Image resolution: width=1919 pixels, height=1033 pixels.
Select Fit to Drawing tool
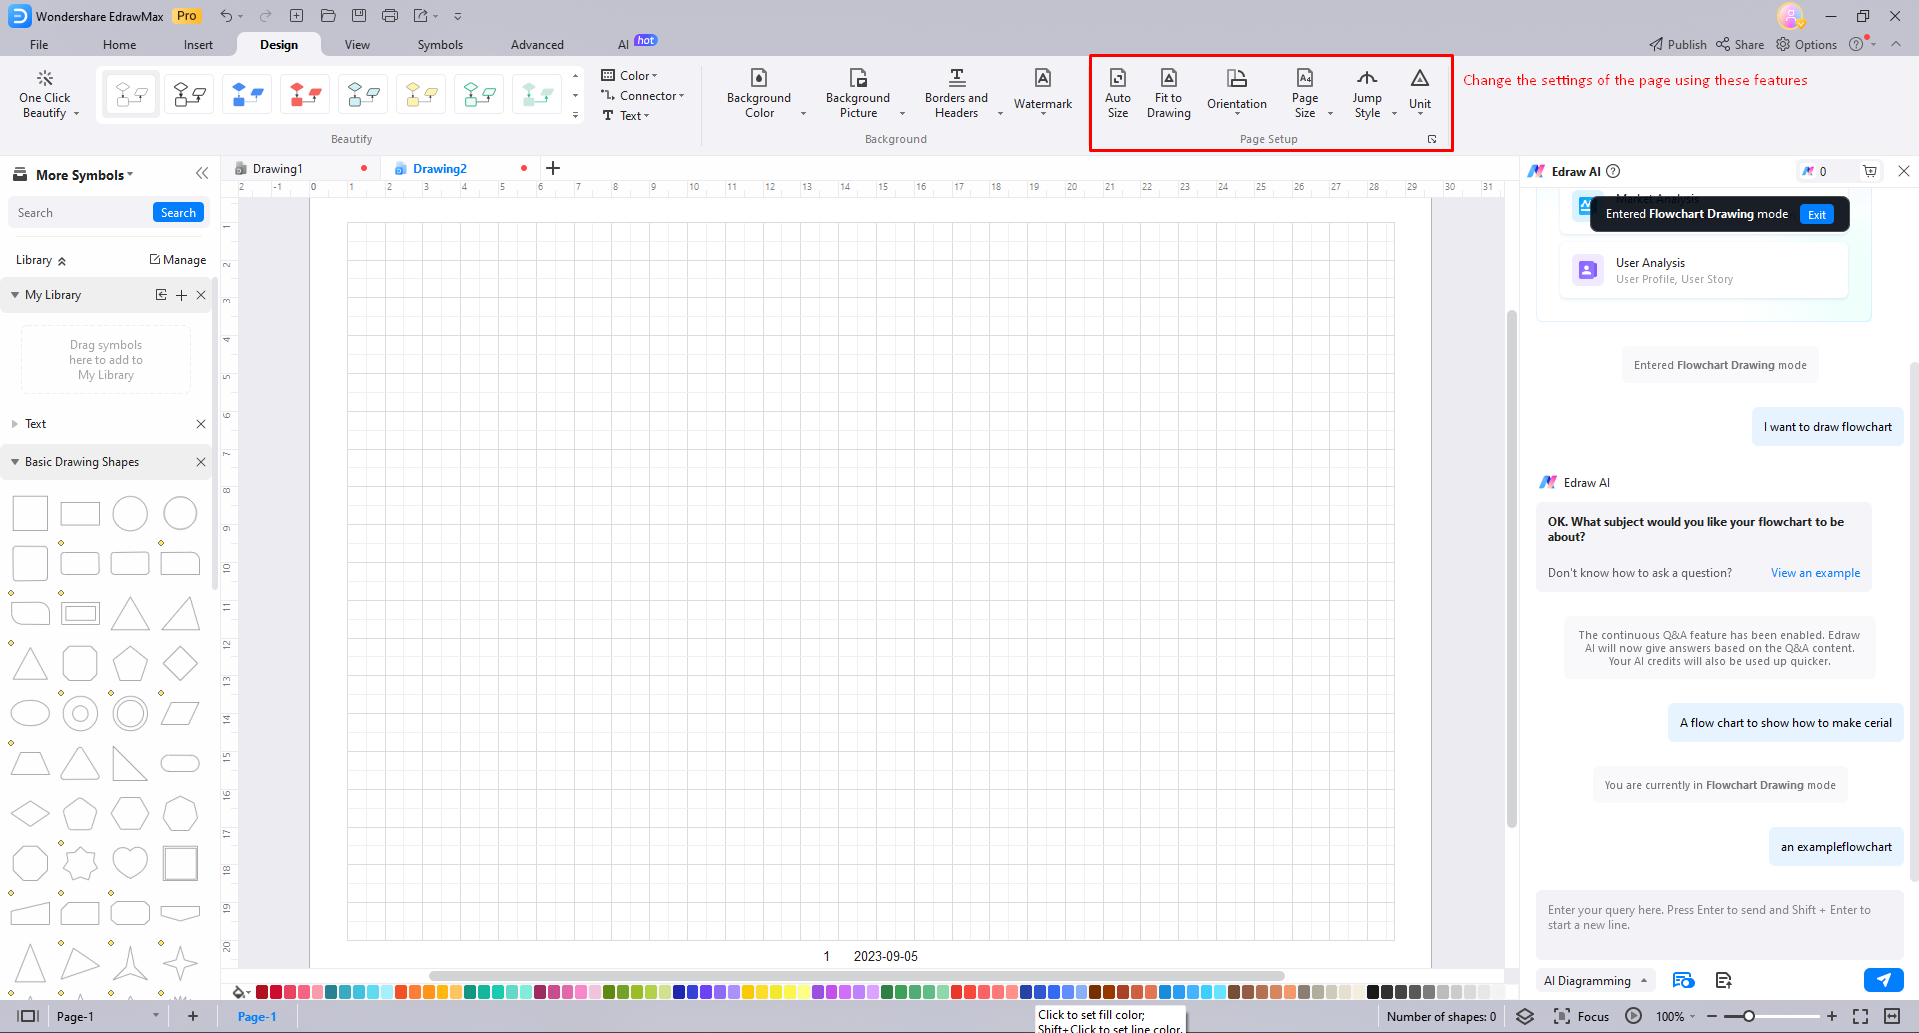pos(1168,94)
